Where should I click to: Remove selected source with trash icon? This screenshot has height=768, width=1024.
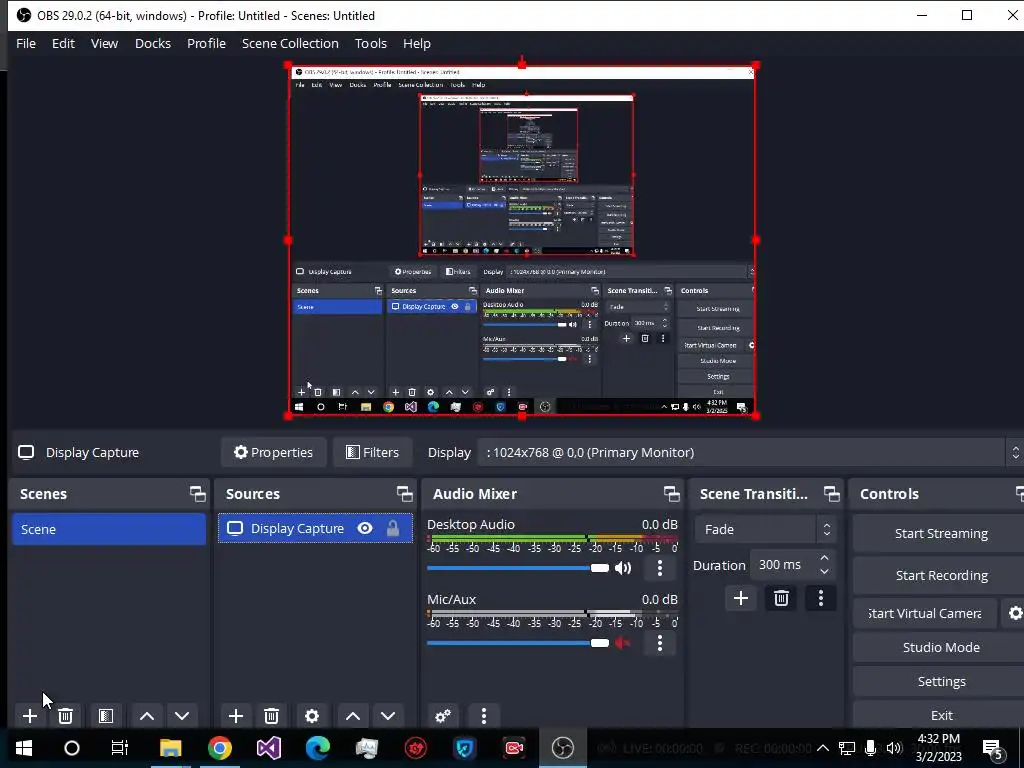pos(272,716)
